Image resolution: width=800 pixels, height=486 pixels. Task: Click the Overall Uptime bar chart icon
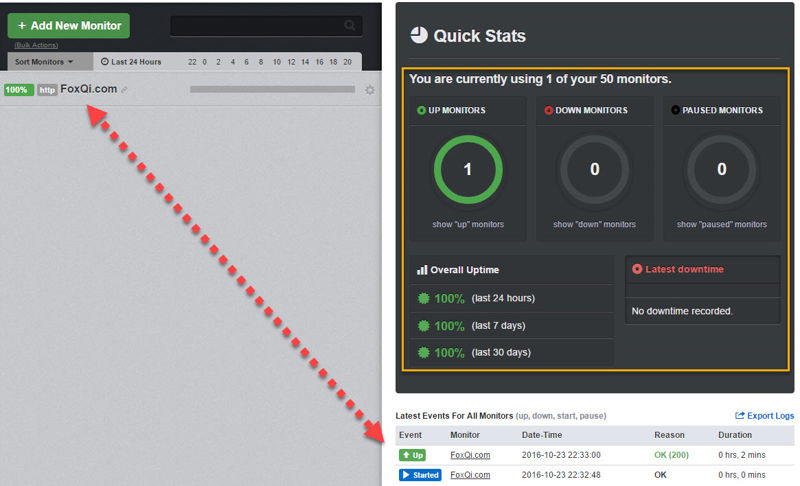click(422, 270)
